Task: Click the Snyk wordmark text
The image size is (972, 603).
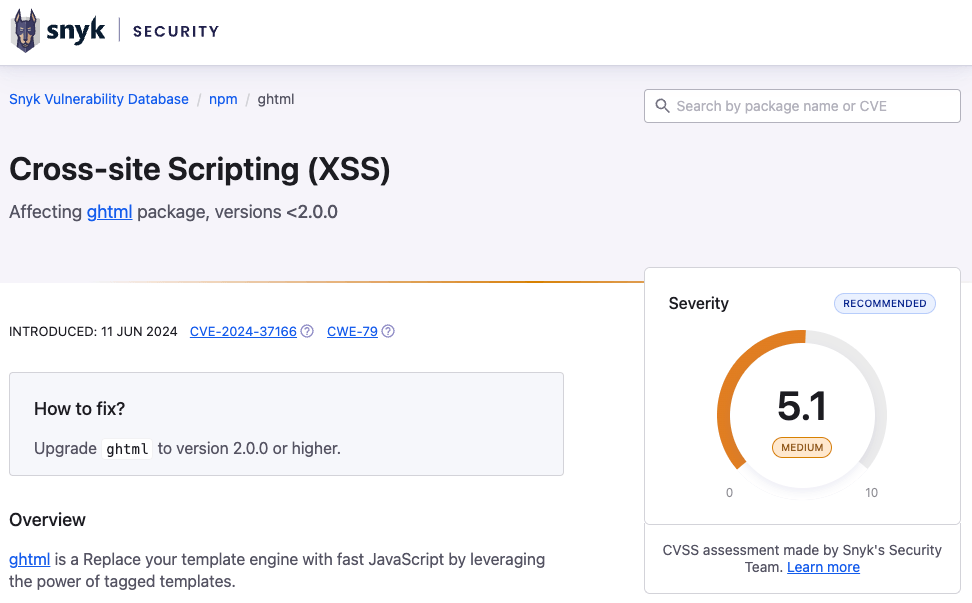Action: pos(76,31)
